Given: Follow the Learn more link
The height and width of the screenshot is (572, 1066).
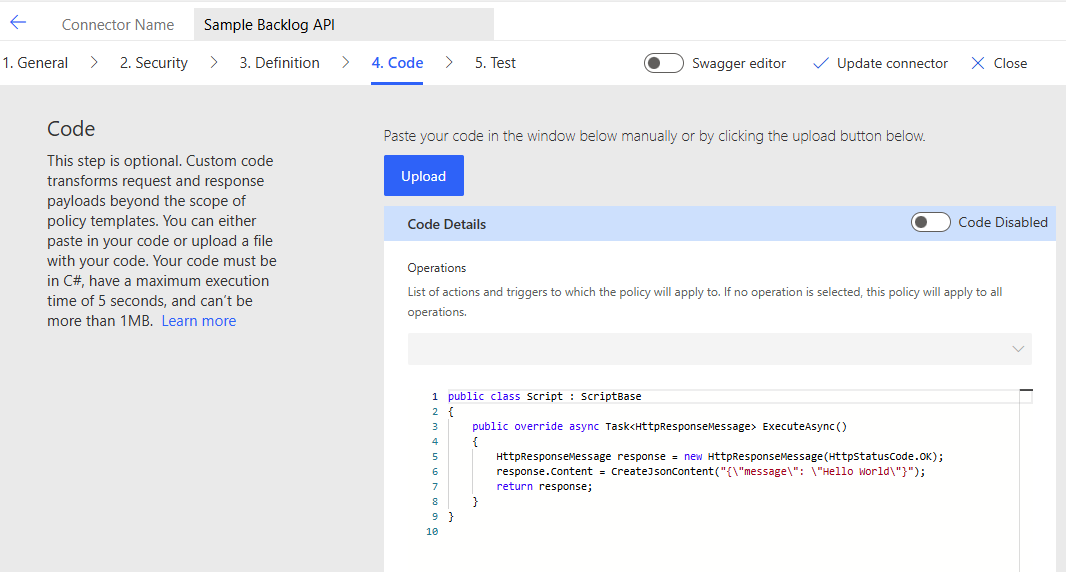Looking at the screenshot, I should (x=199, y=321).
